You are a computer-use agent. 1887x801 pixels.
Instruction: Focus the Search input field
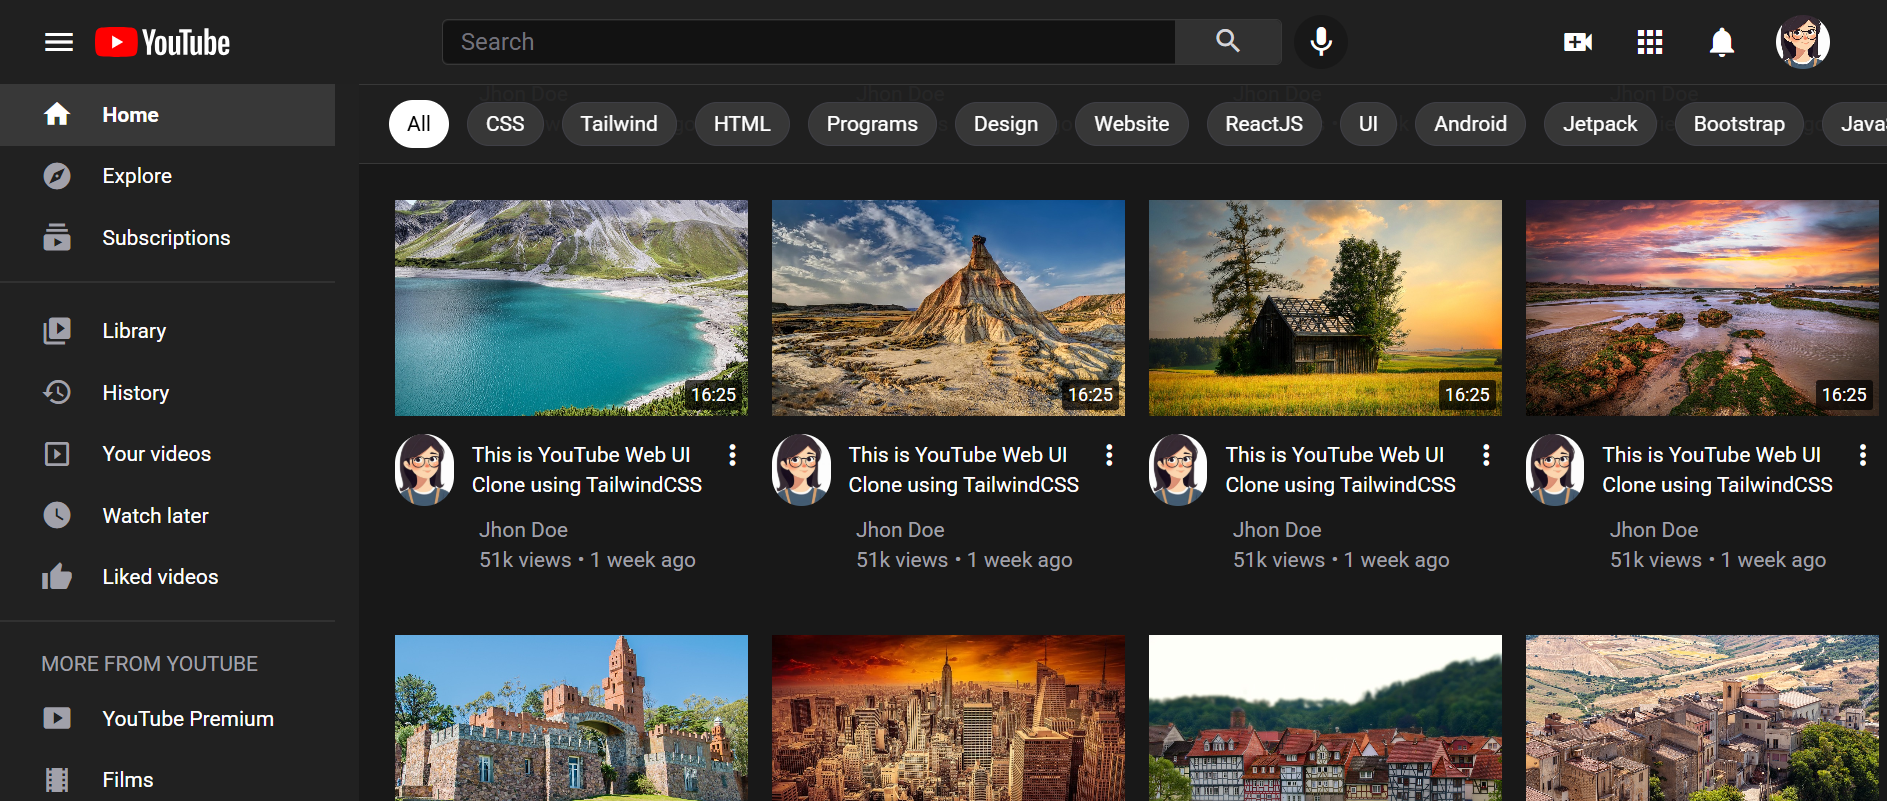(809, 41)
